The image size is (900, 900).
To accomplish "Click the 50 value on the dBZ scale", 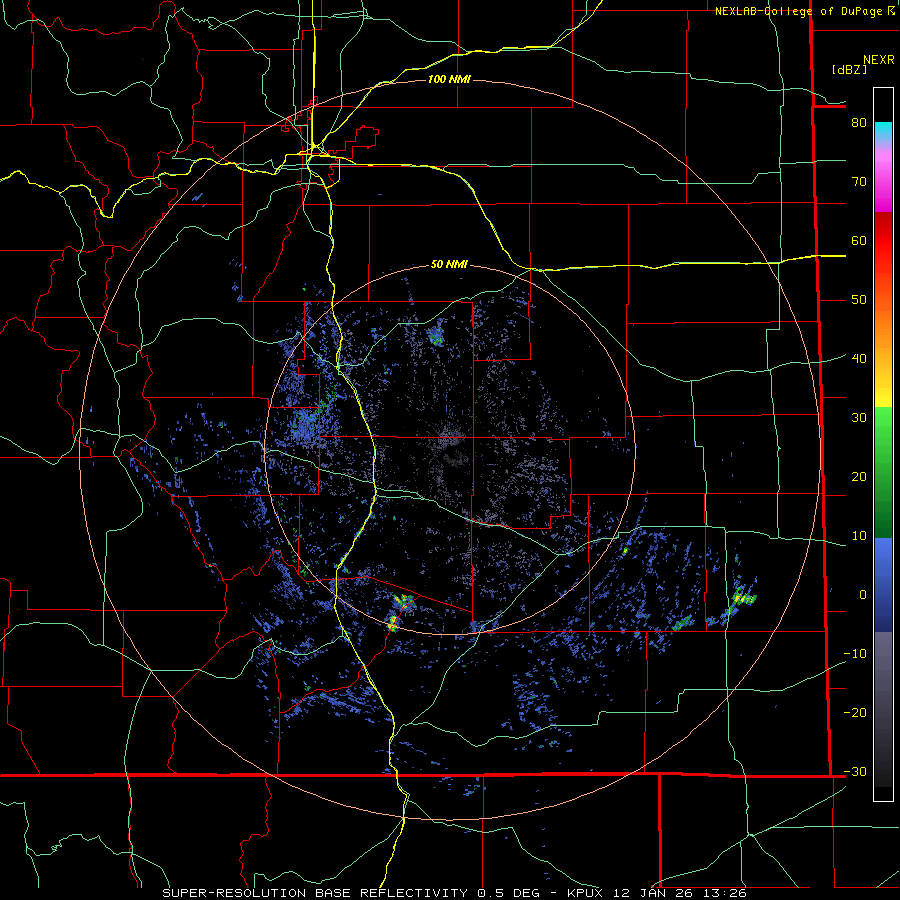I will [x=859, y=300].
